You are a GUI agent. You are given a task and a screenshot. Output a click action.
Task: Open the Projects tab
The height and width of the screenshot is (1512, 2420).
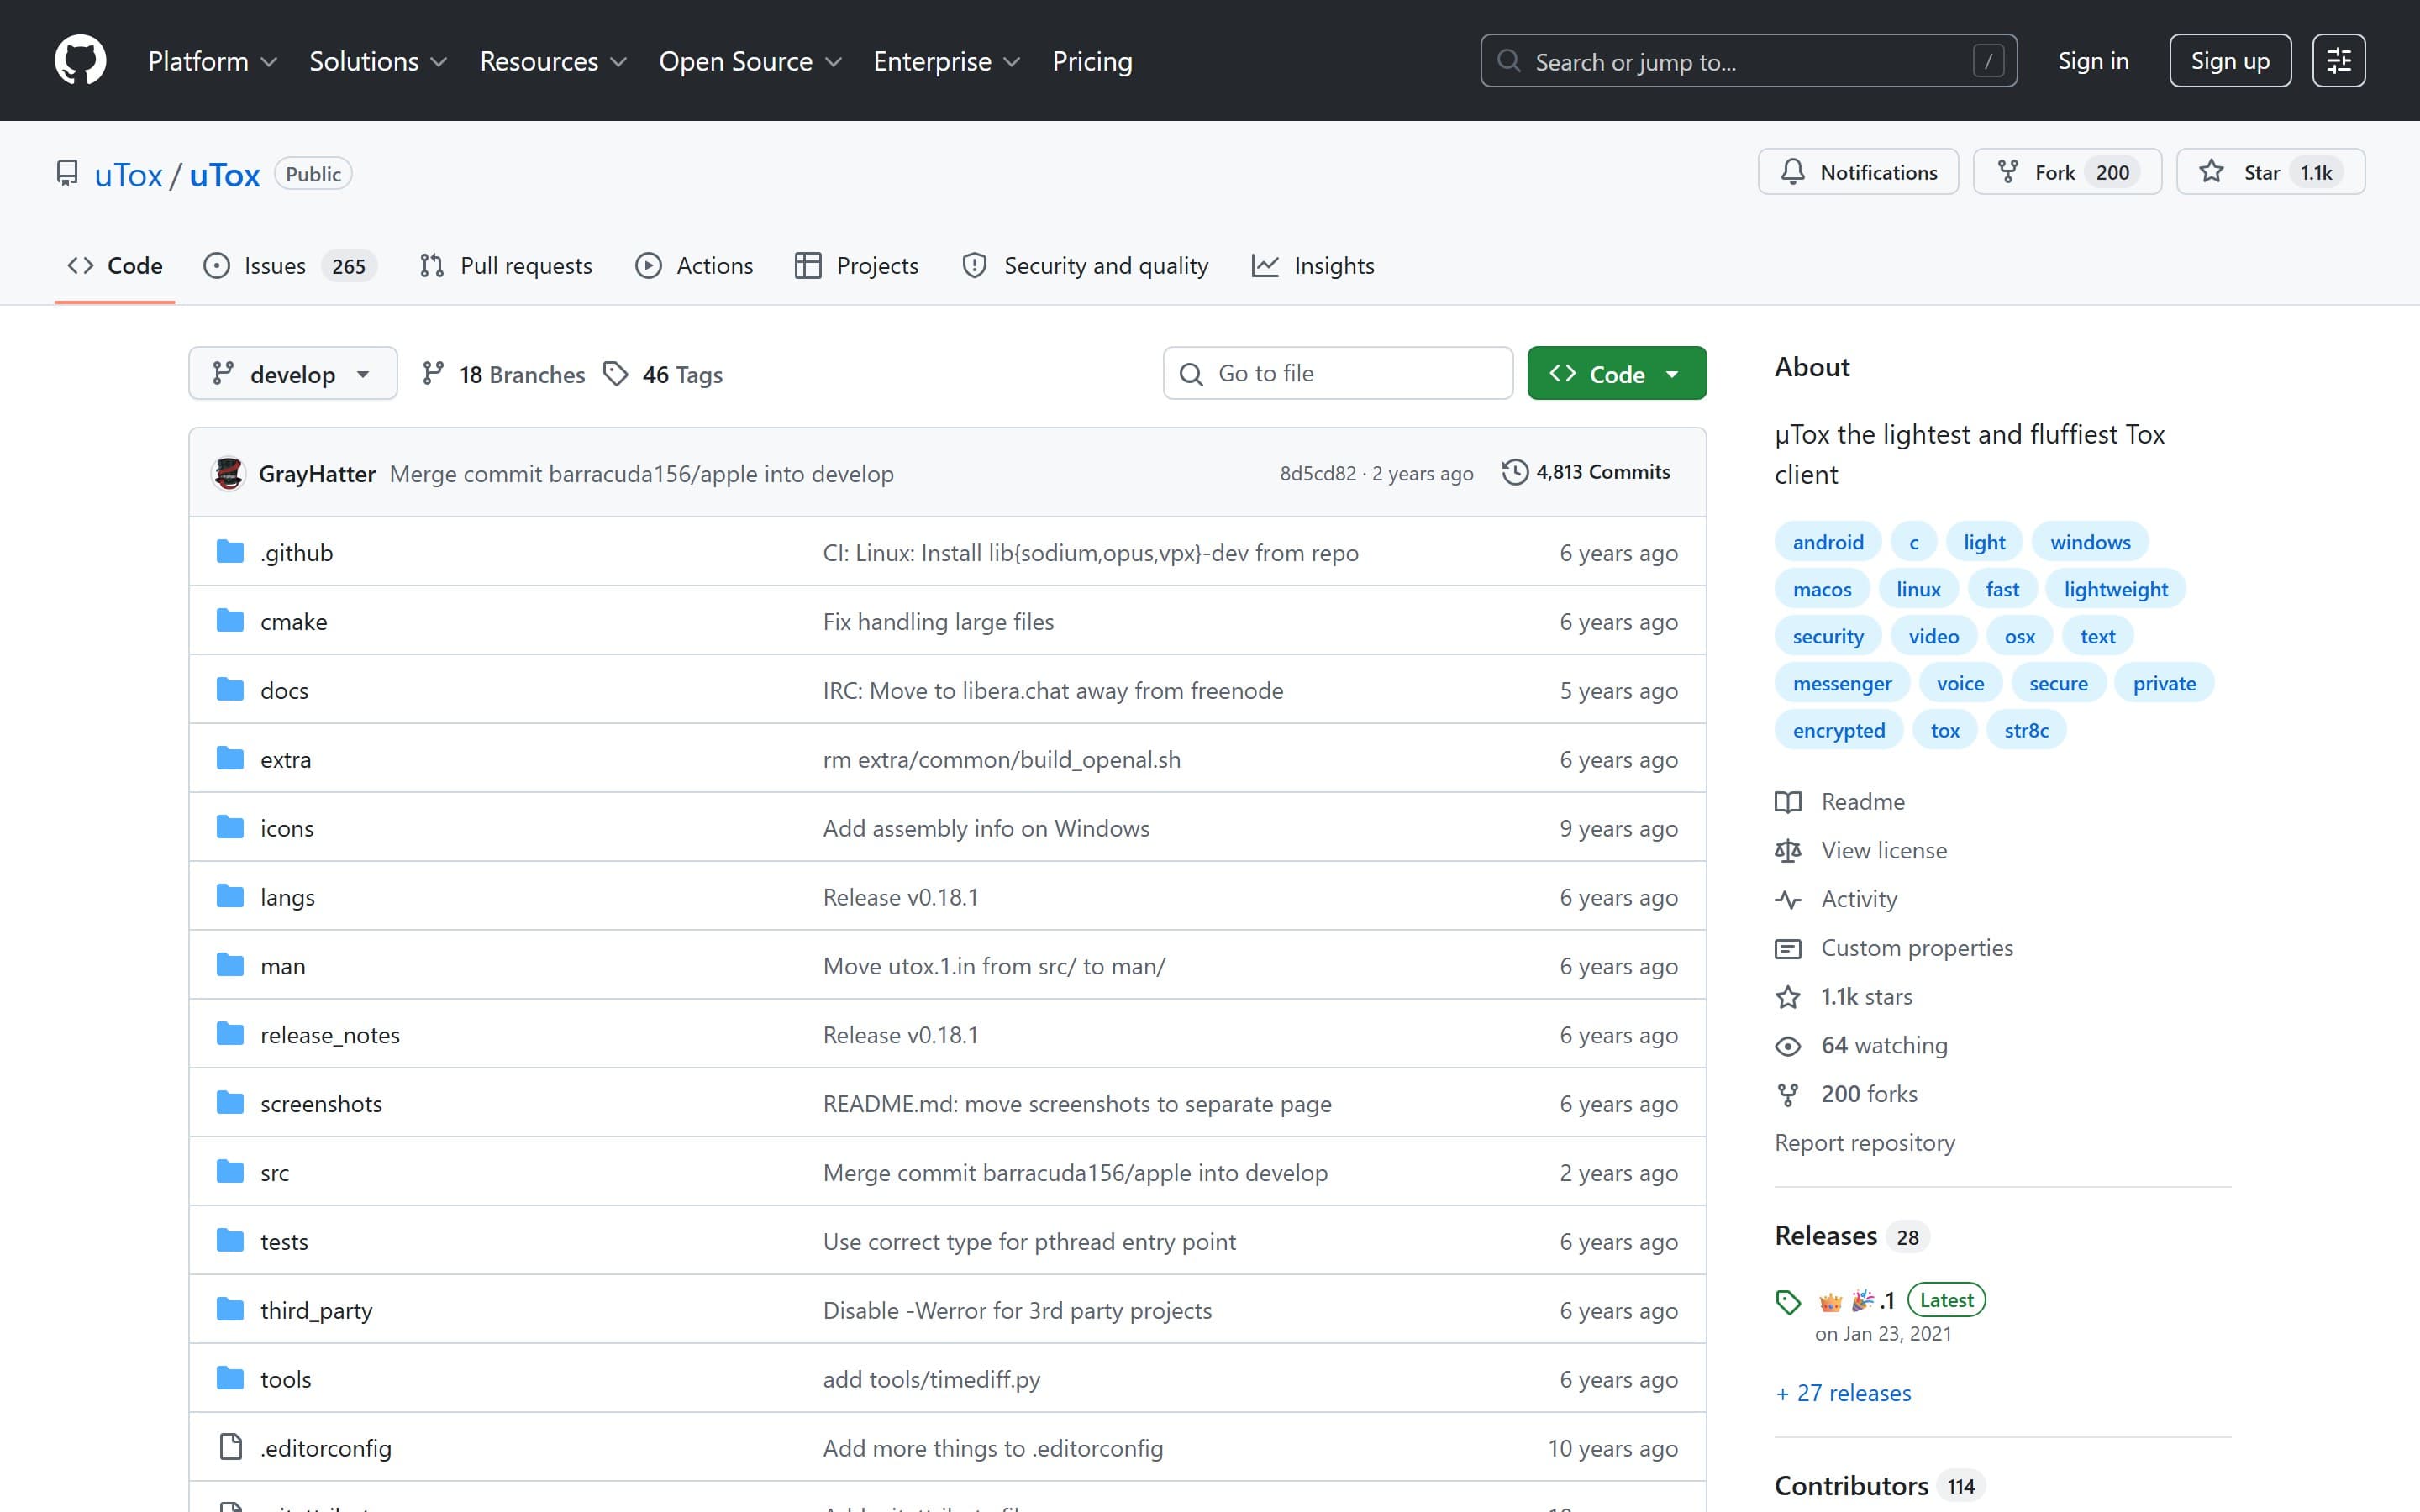(856, 266)
